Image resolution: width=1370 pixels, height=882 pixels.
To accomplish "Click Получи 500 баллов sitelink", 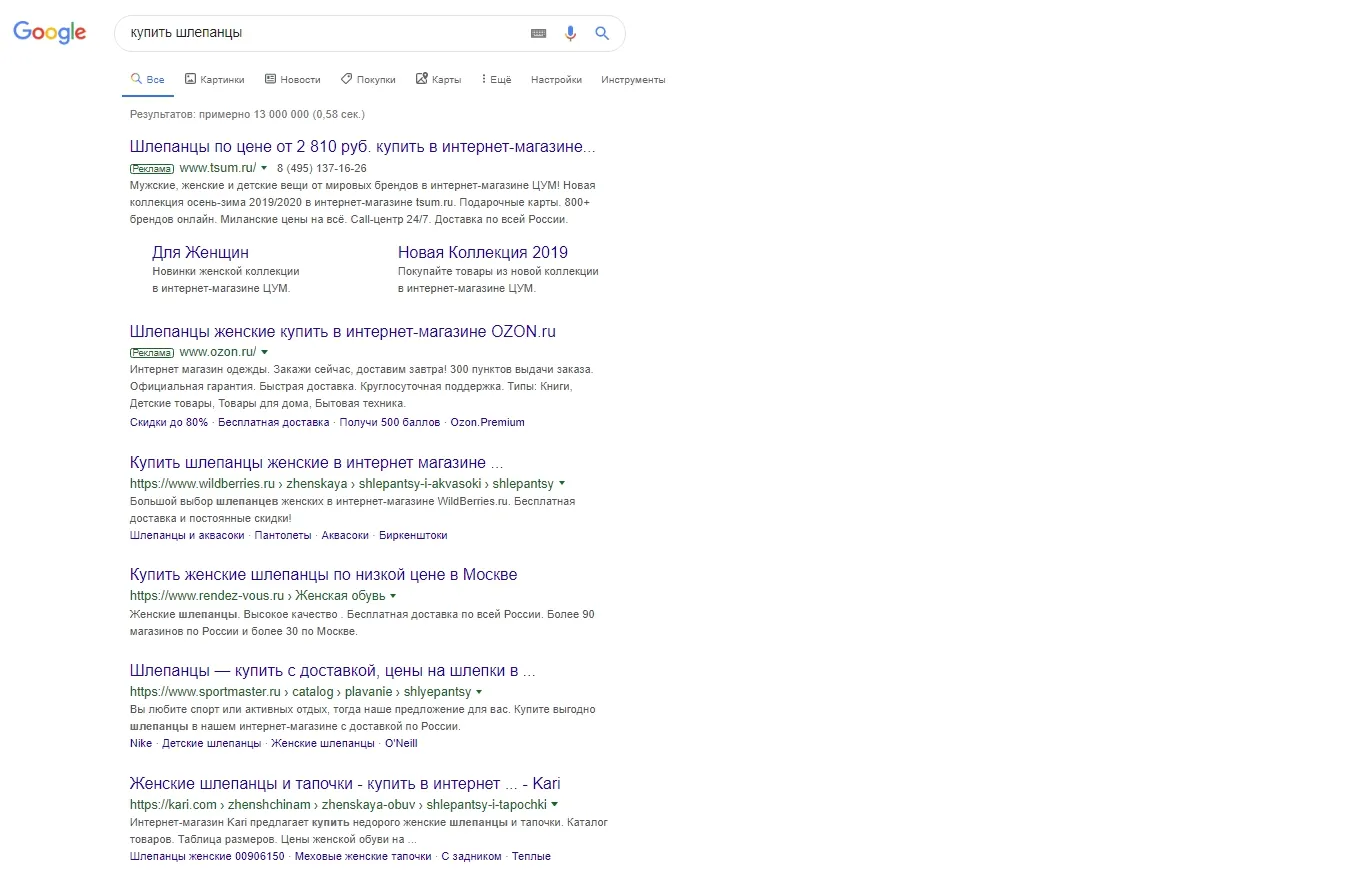I will [x=390, y=422].
